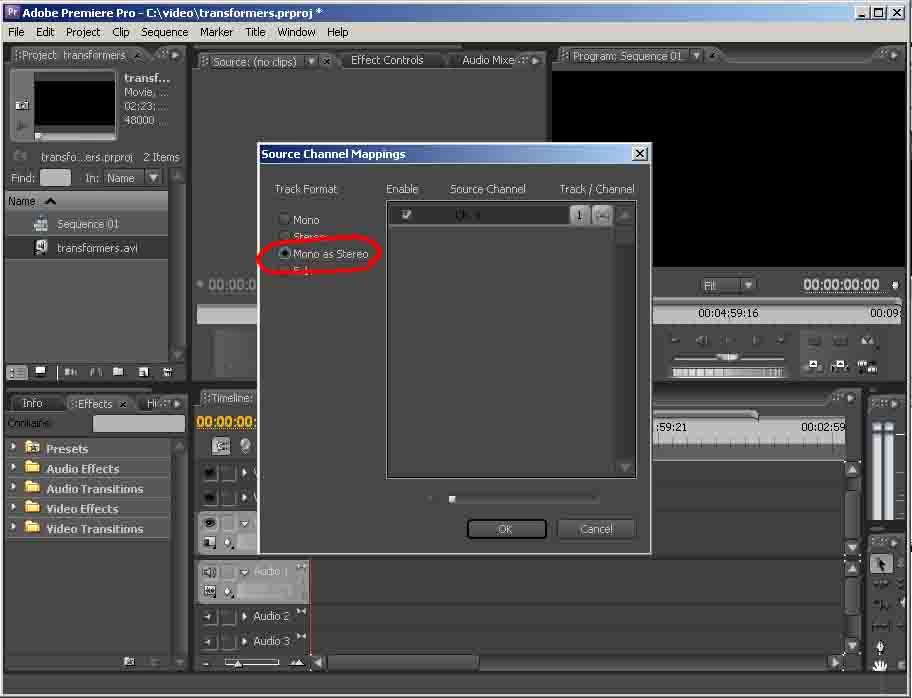Viewport: 912px width, 698px height.
Task: Click the Find input field in project panel
Action: click(x=55, y=177)
